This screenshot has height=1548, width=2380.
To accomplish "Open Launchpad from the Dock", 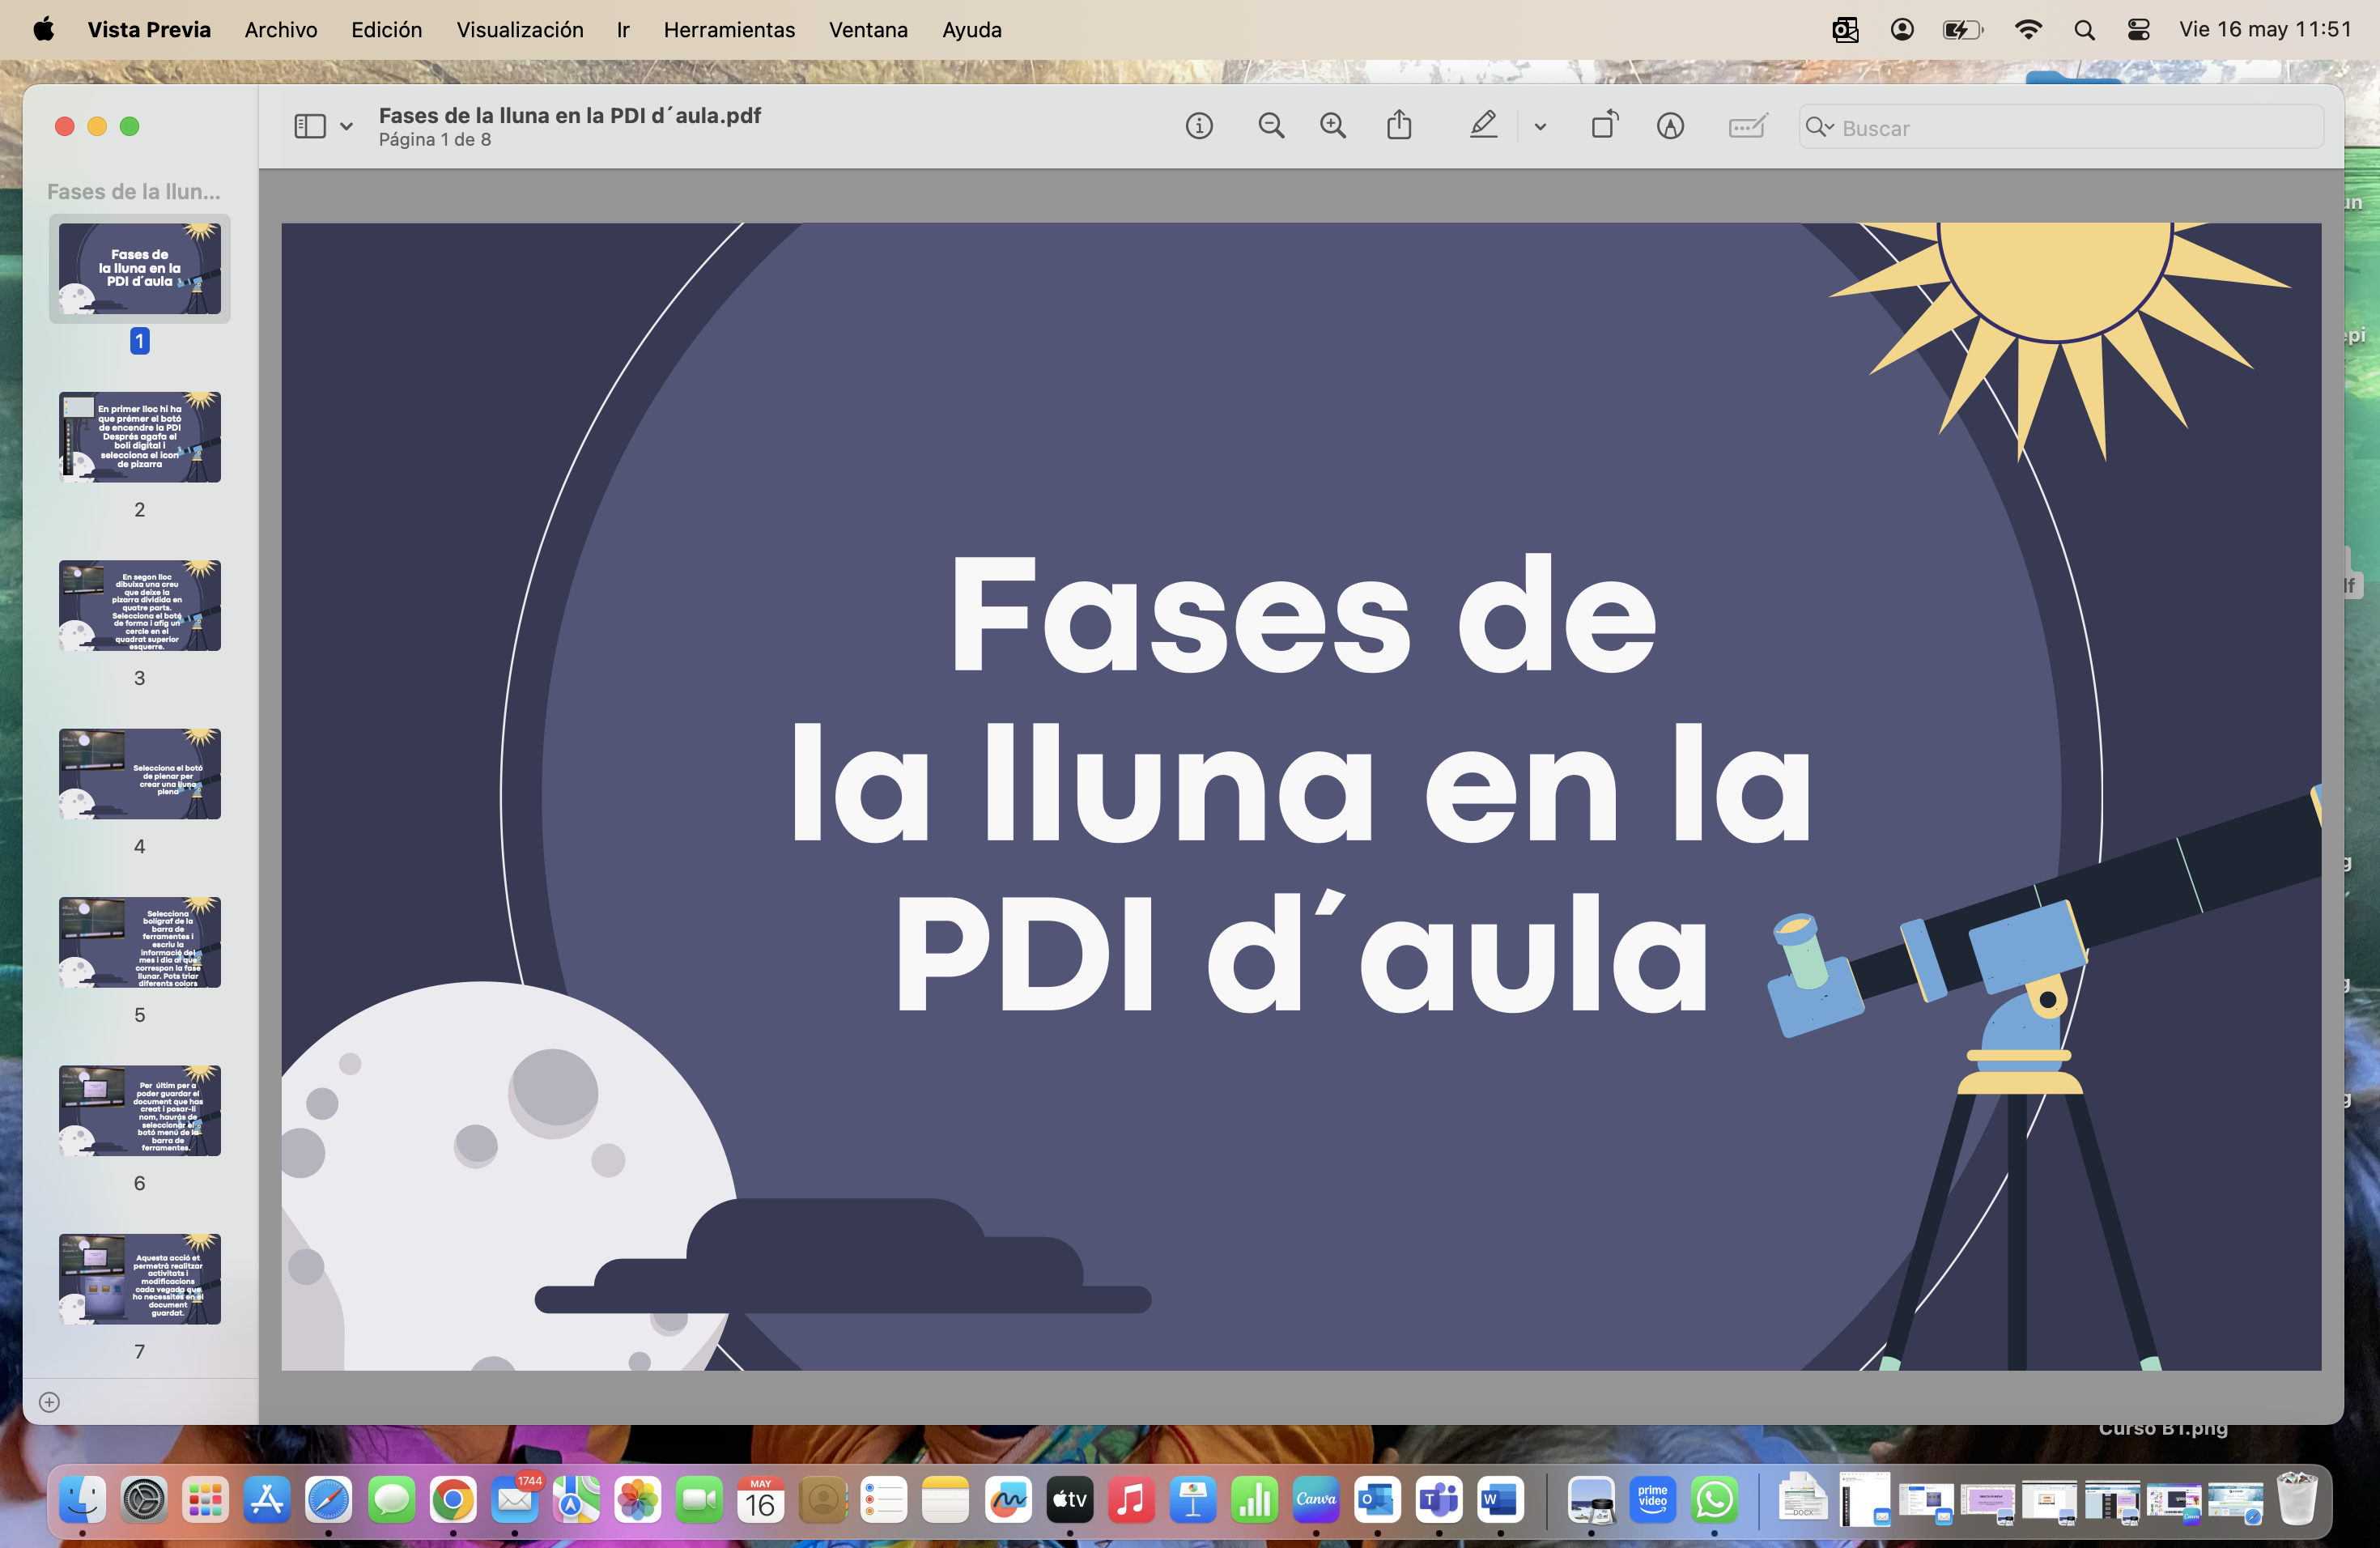I will [x=206, y=1500].
